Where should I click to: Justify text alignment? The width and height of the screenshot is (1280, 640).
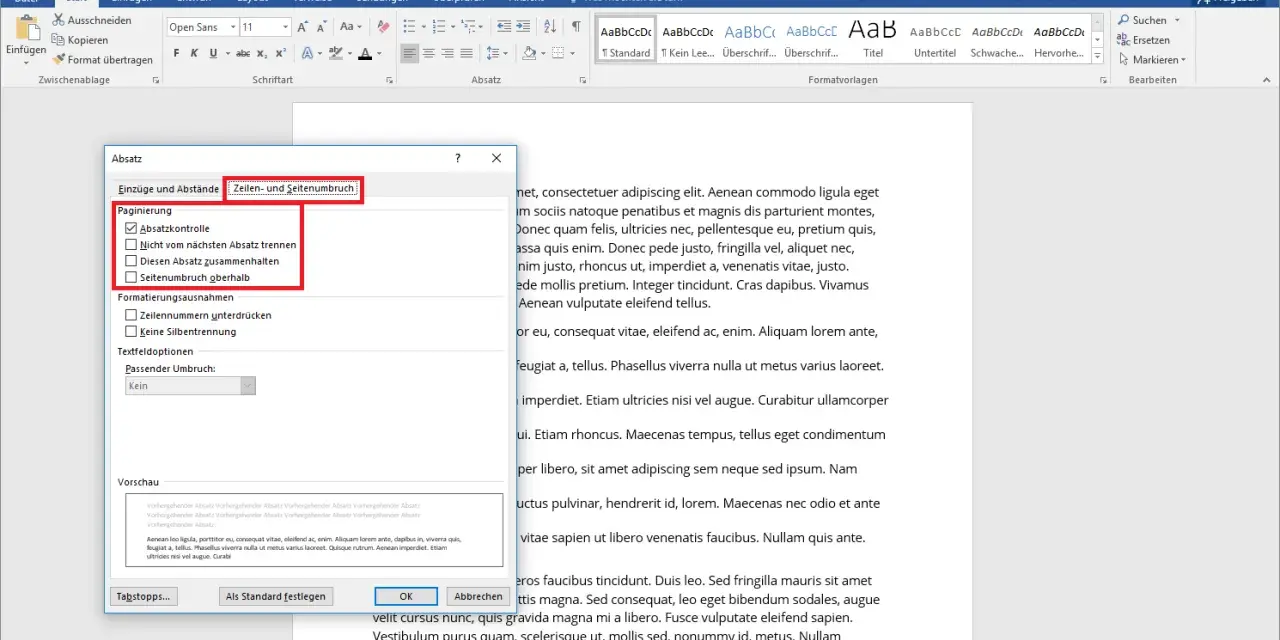click(x=467, y=53)
